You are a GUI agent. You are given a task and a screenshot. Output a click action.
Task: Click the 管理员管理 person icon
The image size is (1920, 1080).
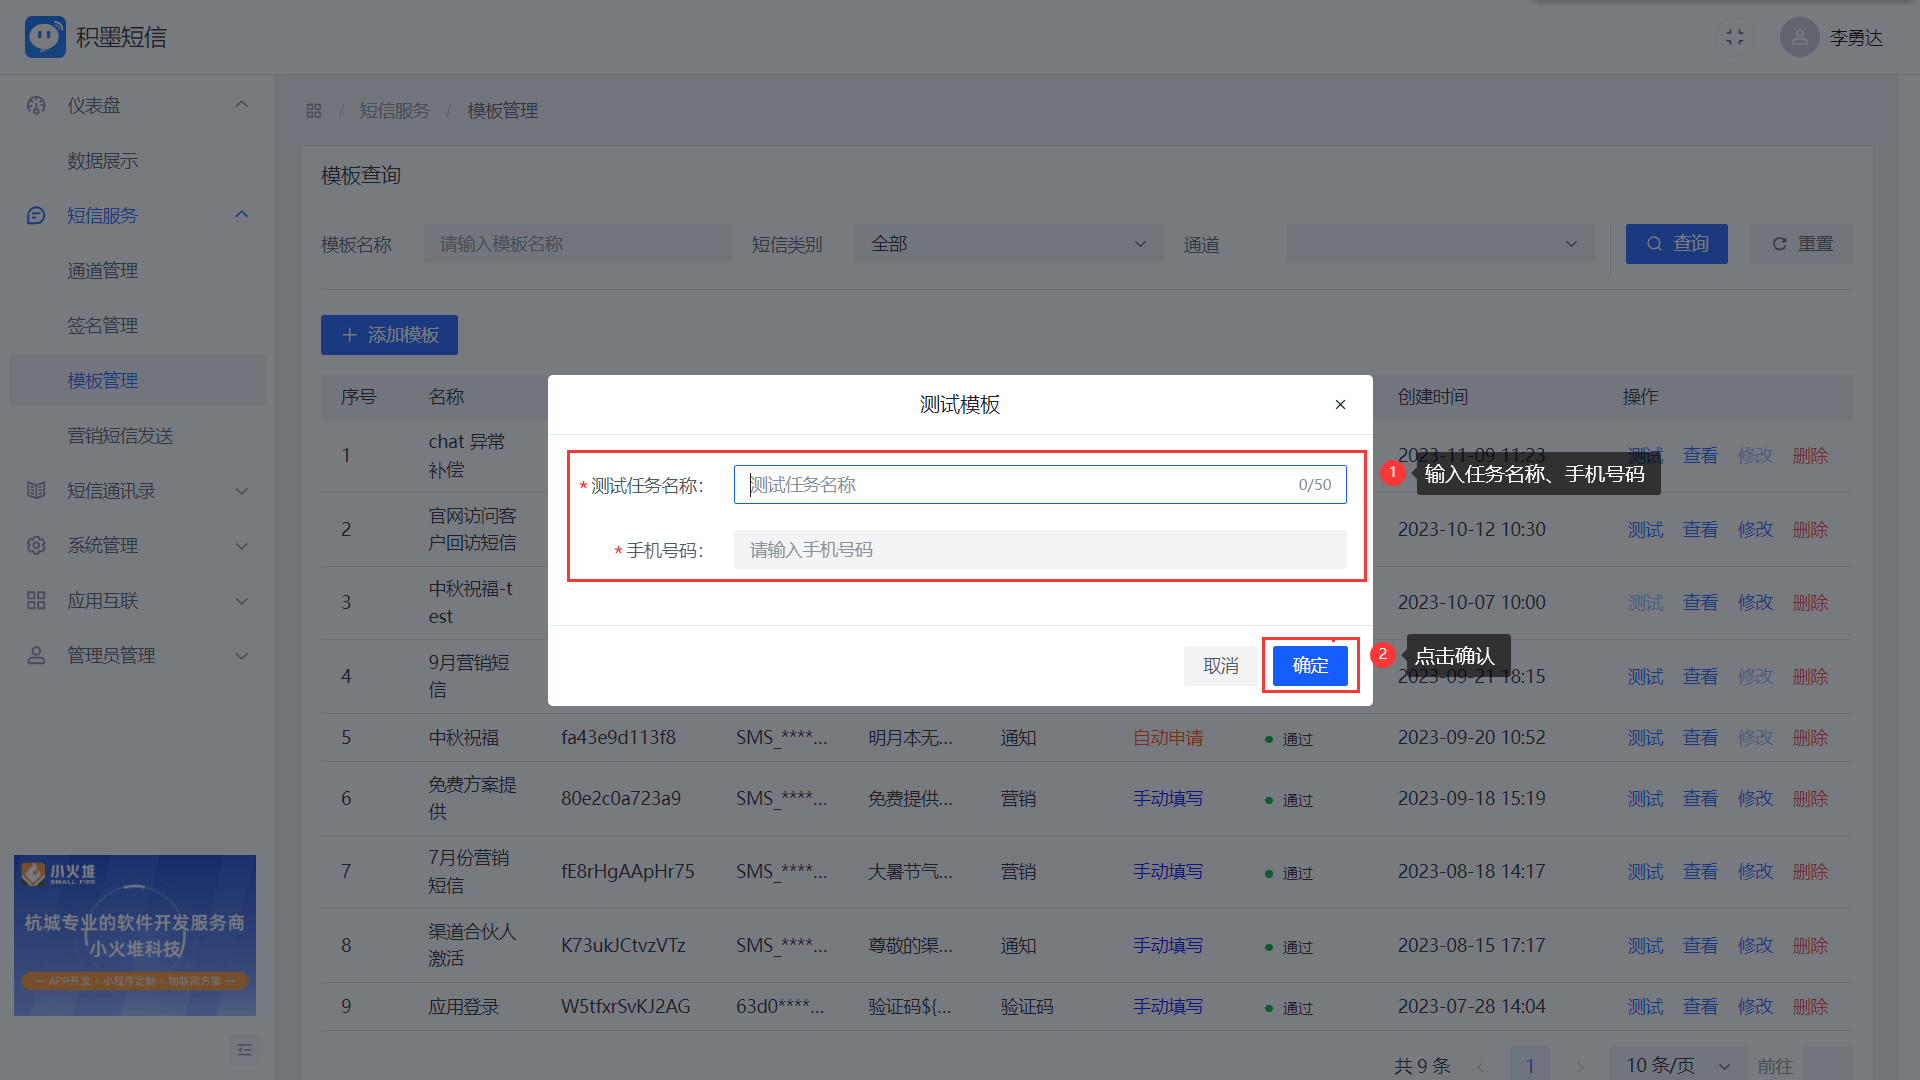point(37,655)
